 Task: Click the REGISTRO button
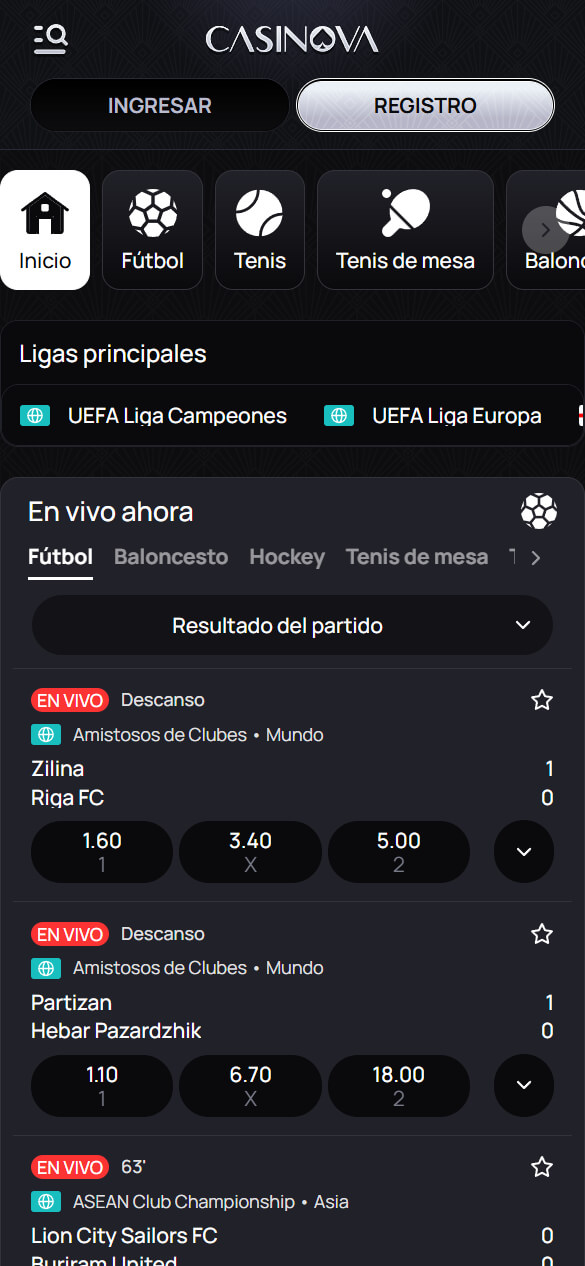click(x=425, y=105)
